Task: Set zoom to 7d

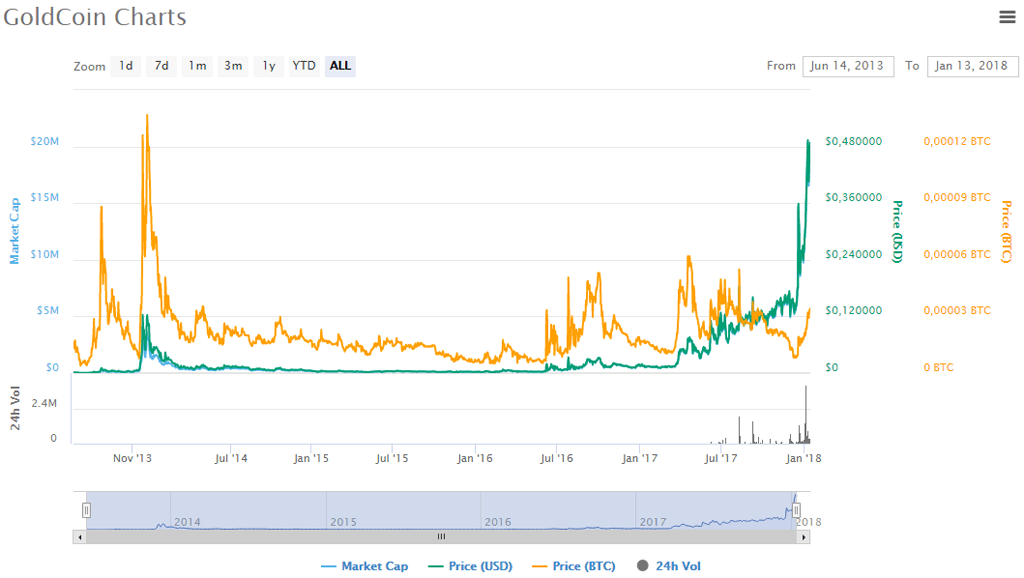Action: point(161,66)
